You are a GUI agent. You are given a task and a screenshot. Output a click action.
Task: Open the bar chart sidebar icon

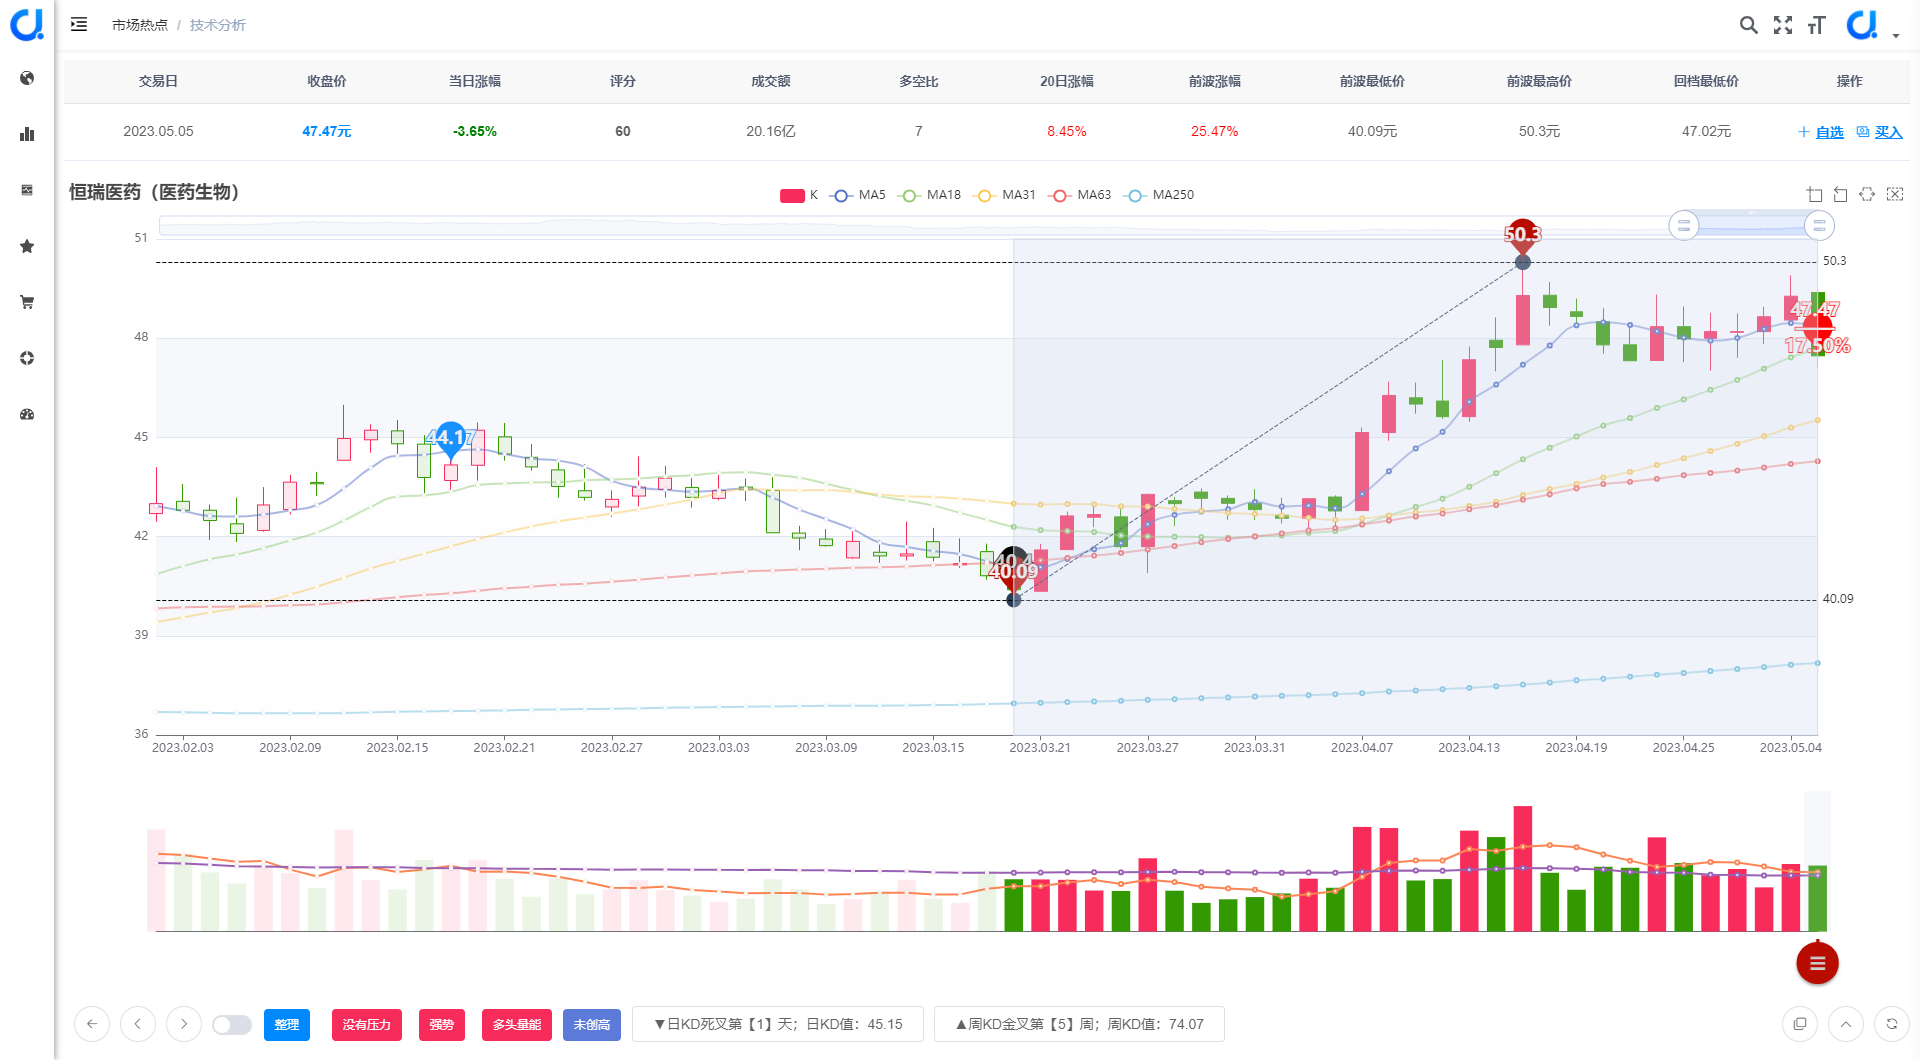(x=27, y=134)
